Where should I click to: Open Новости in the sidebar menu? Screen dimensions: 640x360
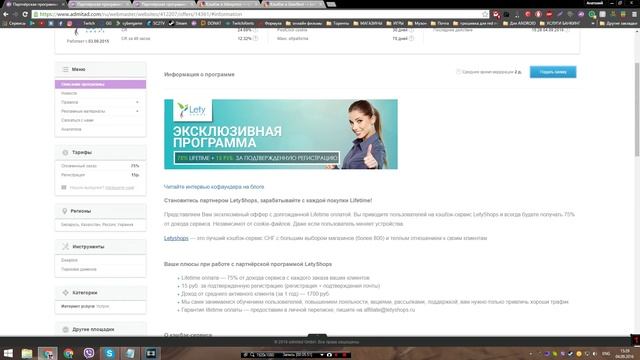coord(69,93)
